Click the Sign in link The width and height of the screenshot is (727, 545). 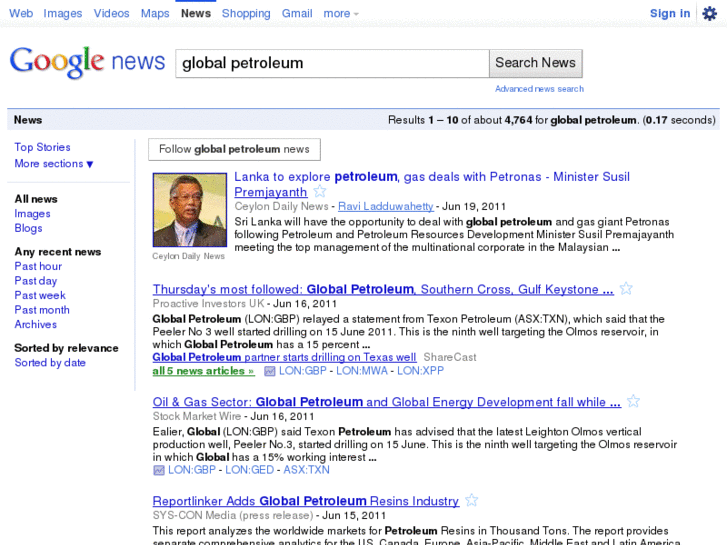click(670, 13)
